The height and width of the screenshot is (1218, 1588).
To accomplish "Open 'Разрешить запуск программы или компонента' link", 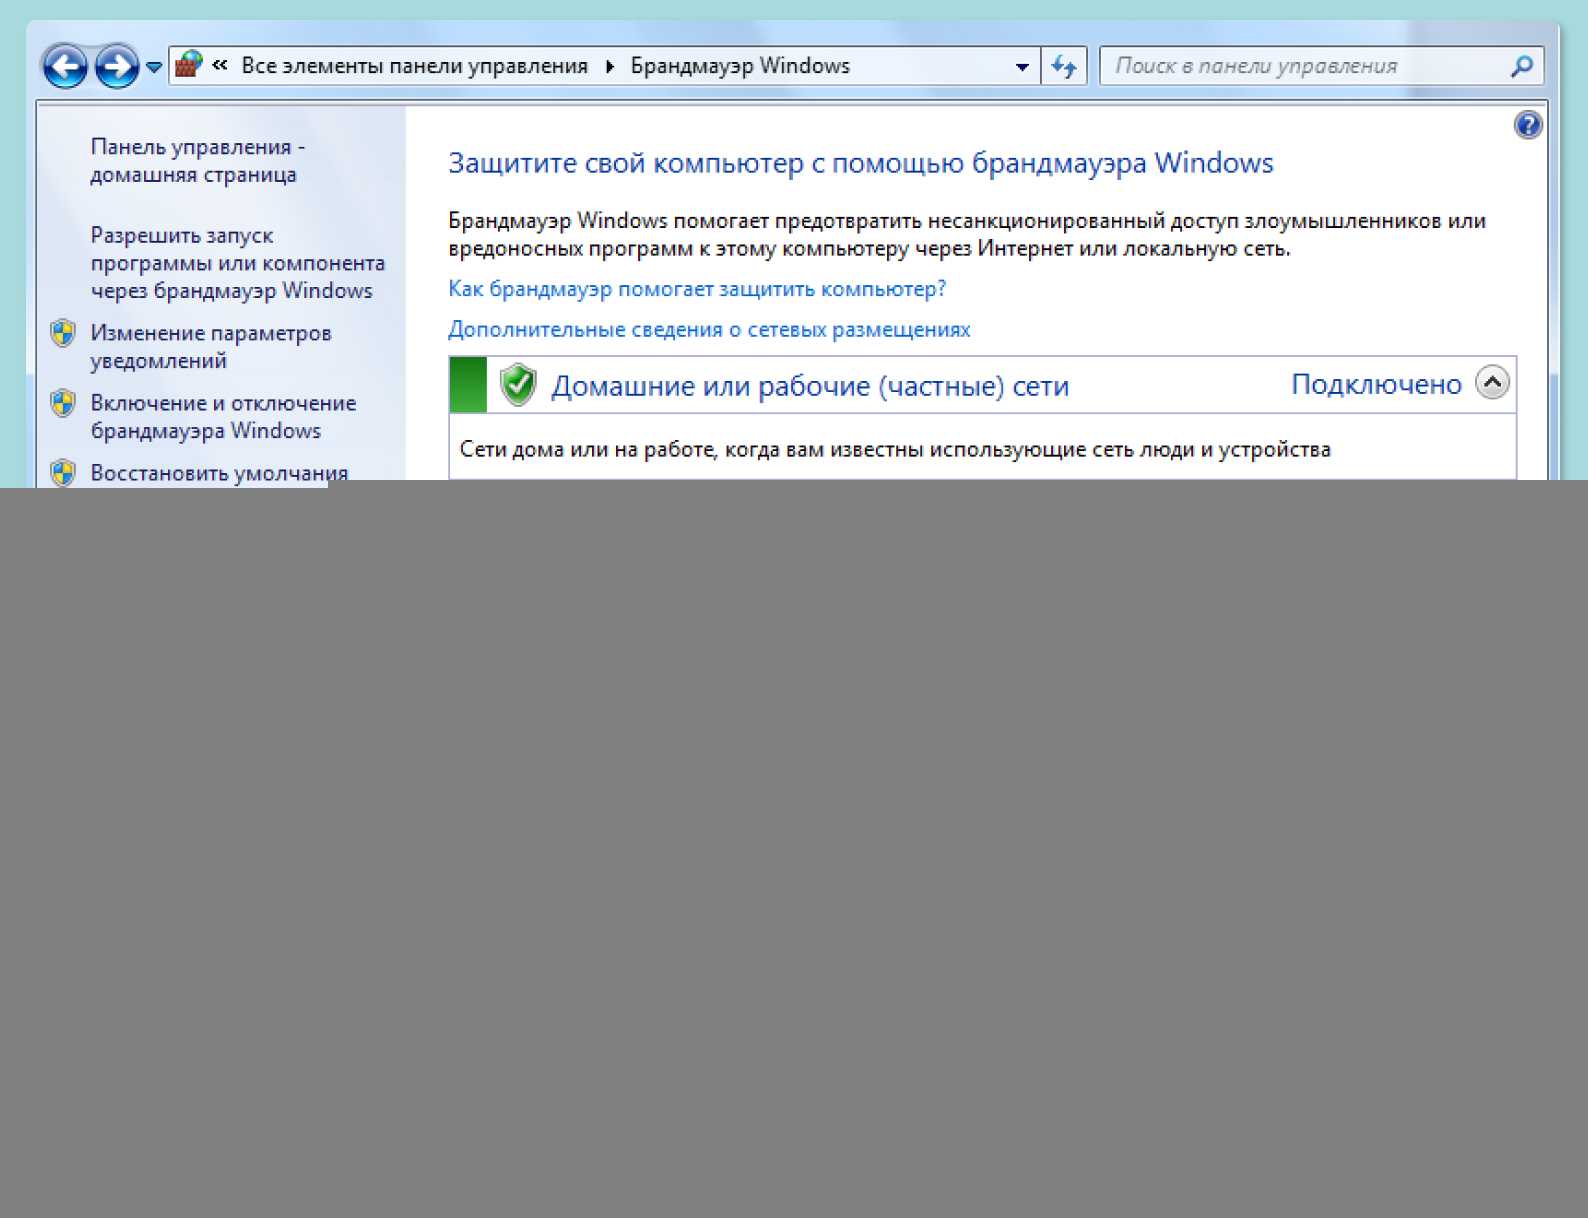I will (x=238, y=263).
